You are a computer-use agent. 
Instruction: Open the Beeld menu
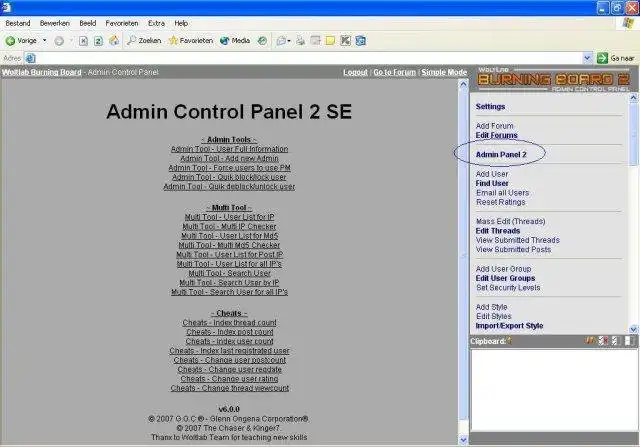88,23
